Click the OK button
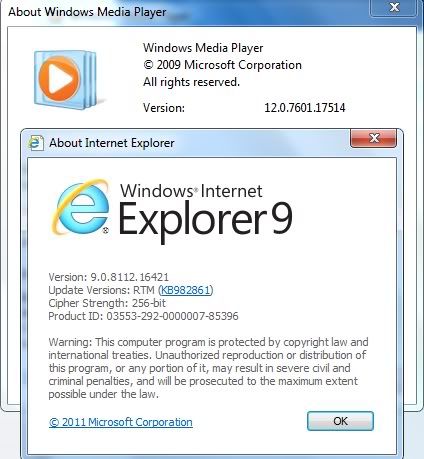Viewport: 424px width, 459px height. point(340,421)
